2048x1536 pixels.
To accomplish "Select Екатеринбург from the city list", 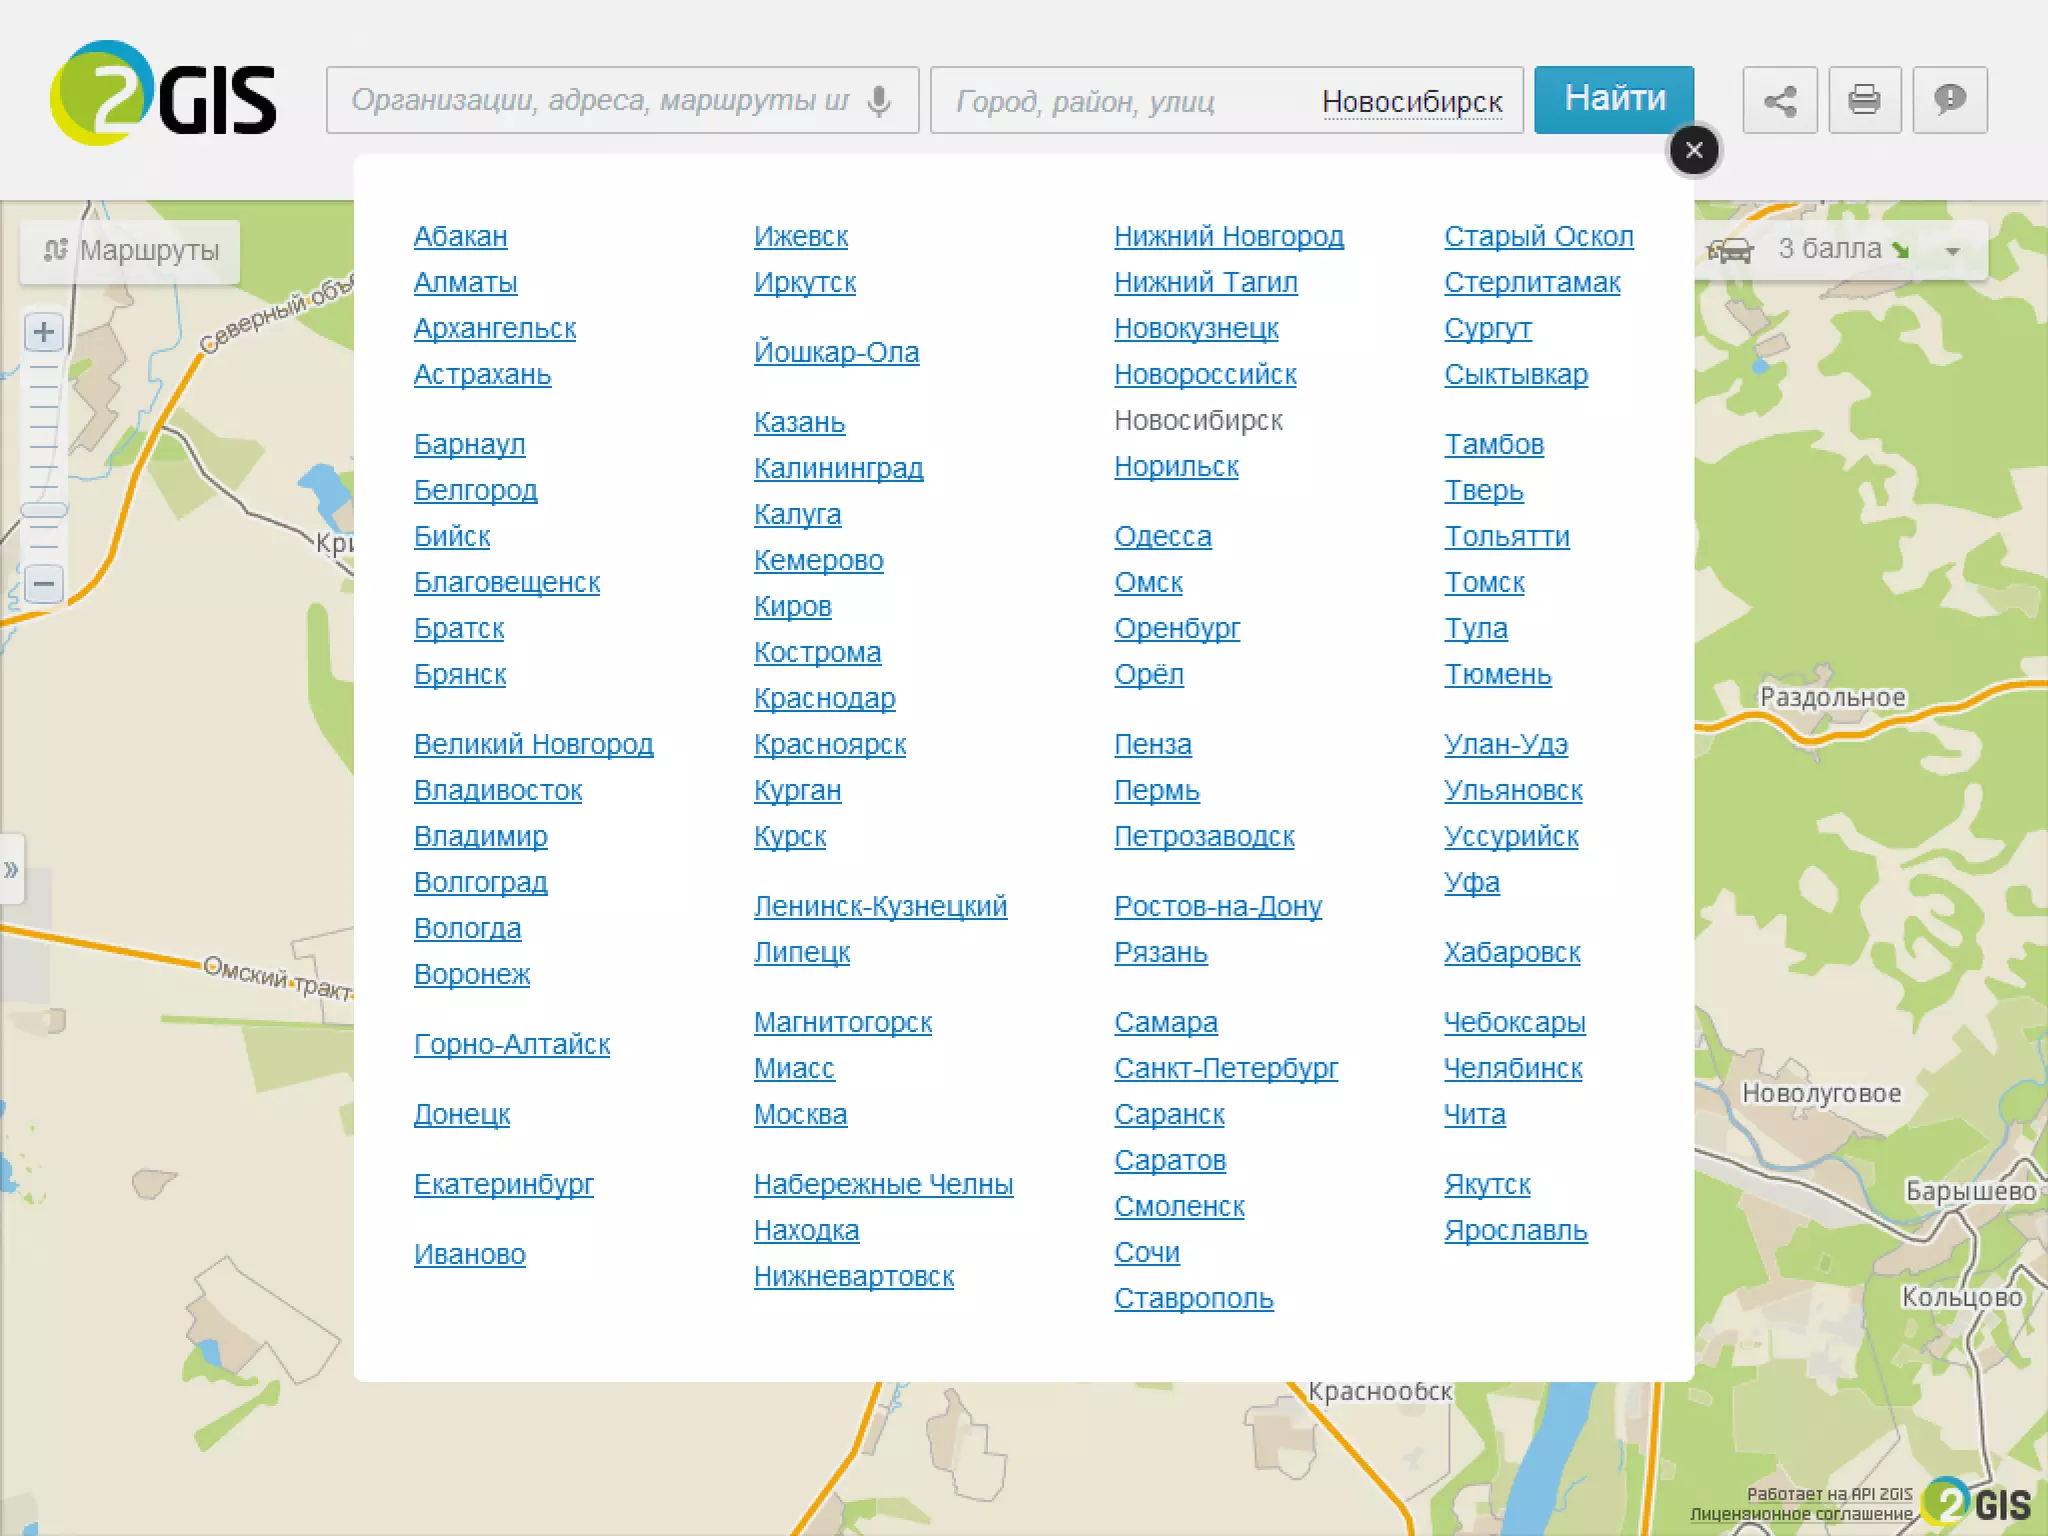I will click(x=503, y=1184).
